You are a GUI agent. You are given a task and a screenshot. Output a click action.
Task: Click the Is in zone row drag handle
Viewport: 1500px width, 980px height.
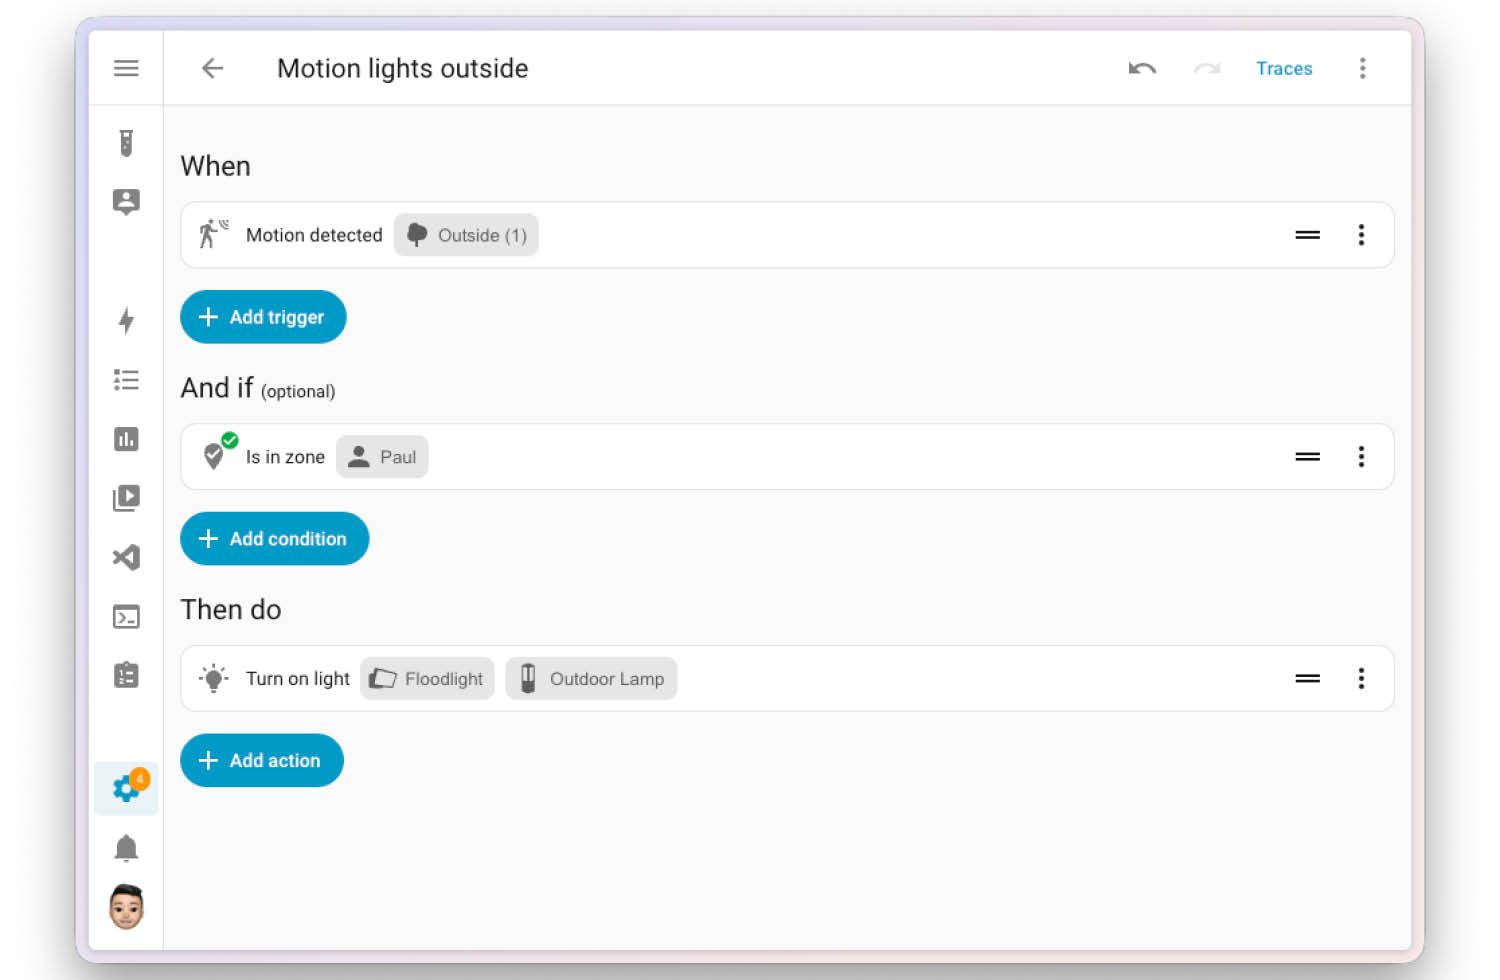[1307, 457]
